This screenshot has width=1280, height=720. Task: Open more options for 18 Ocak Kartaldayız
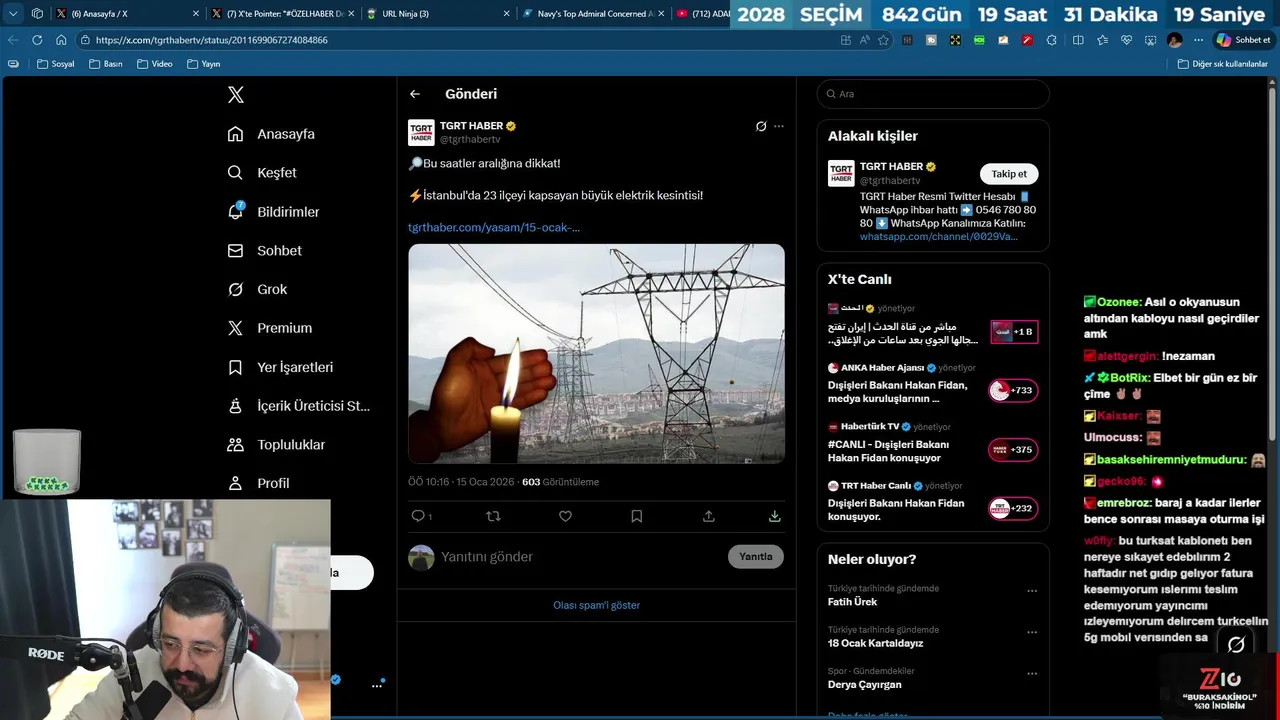(1032, 632)
